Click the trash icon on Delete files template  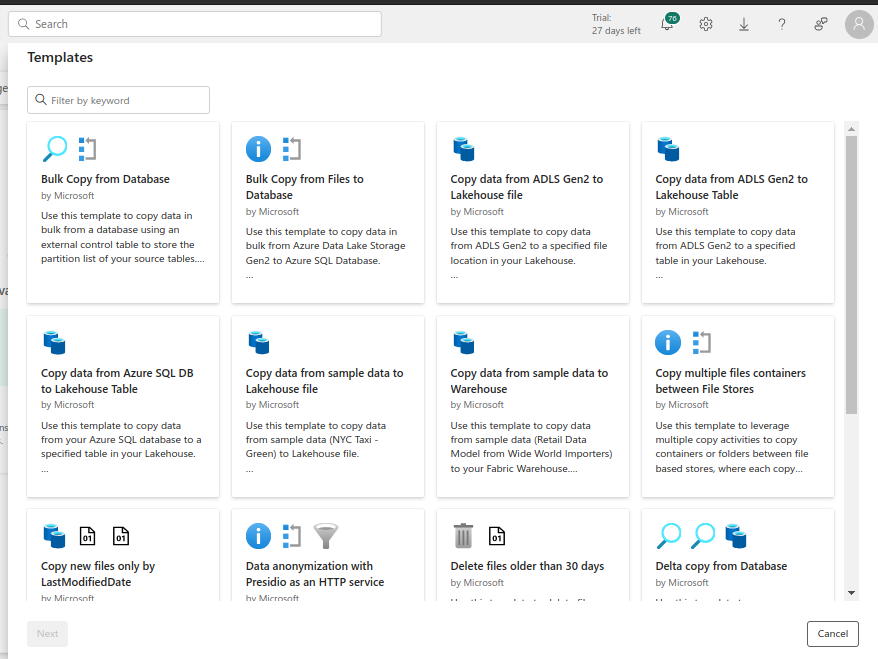click(x=463, y=536)
